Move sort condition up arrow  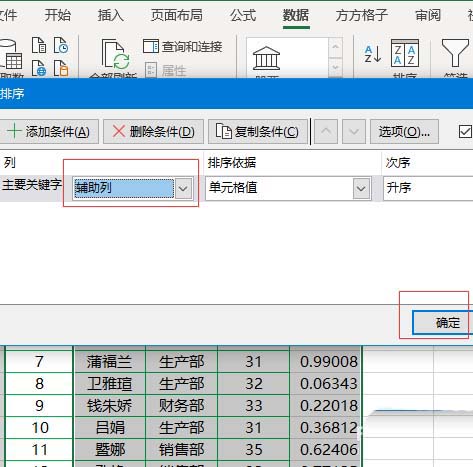(x=326, y=132)
